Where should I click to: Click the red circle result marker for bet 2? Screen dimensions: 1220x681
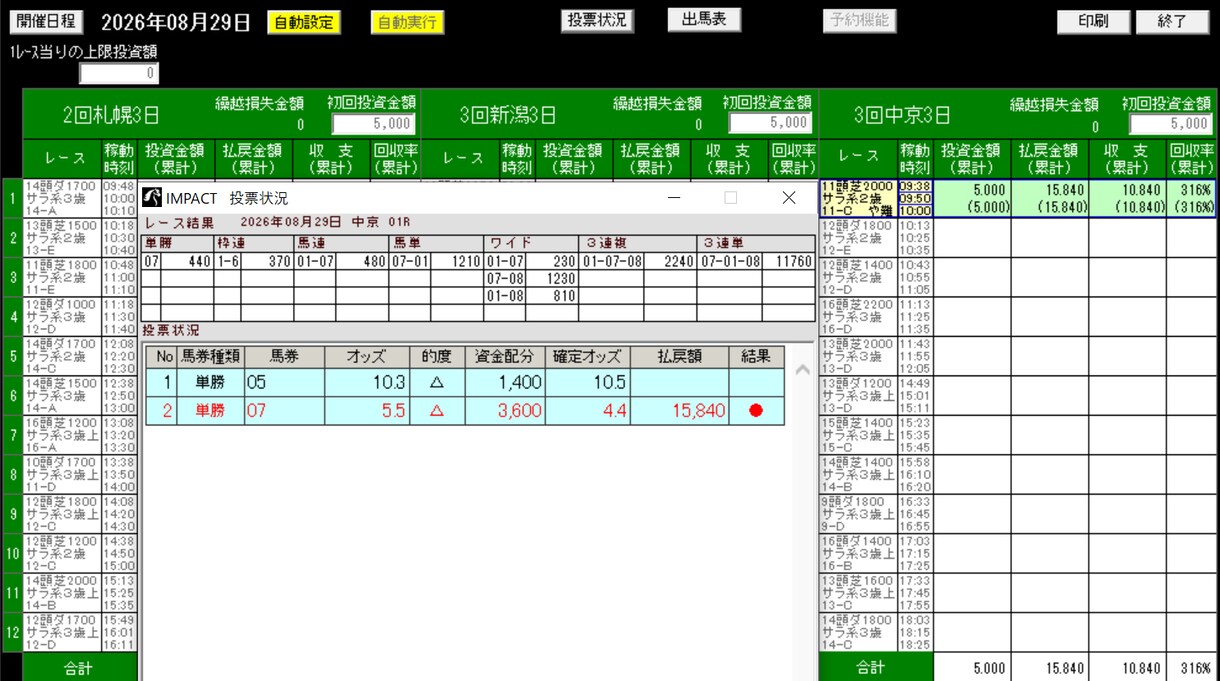[756, 411]
